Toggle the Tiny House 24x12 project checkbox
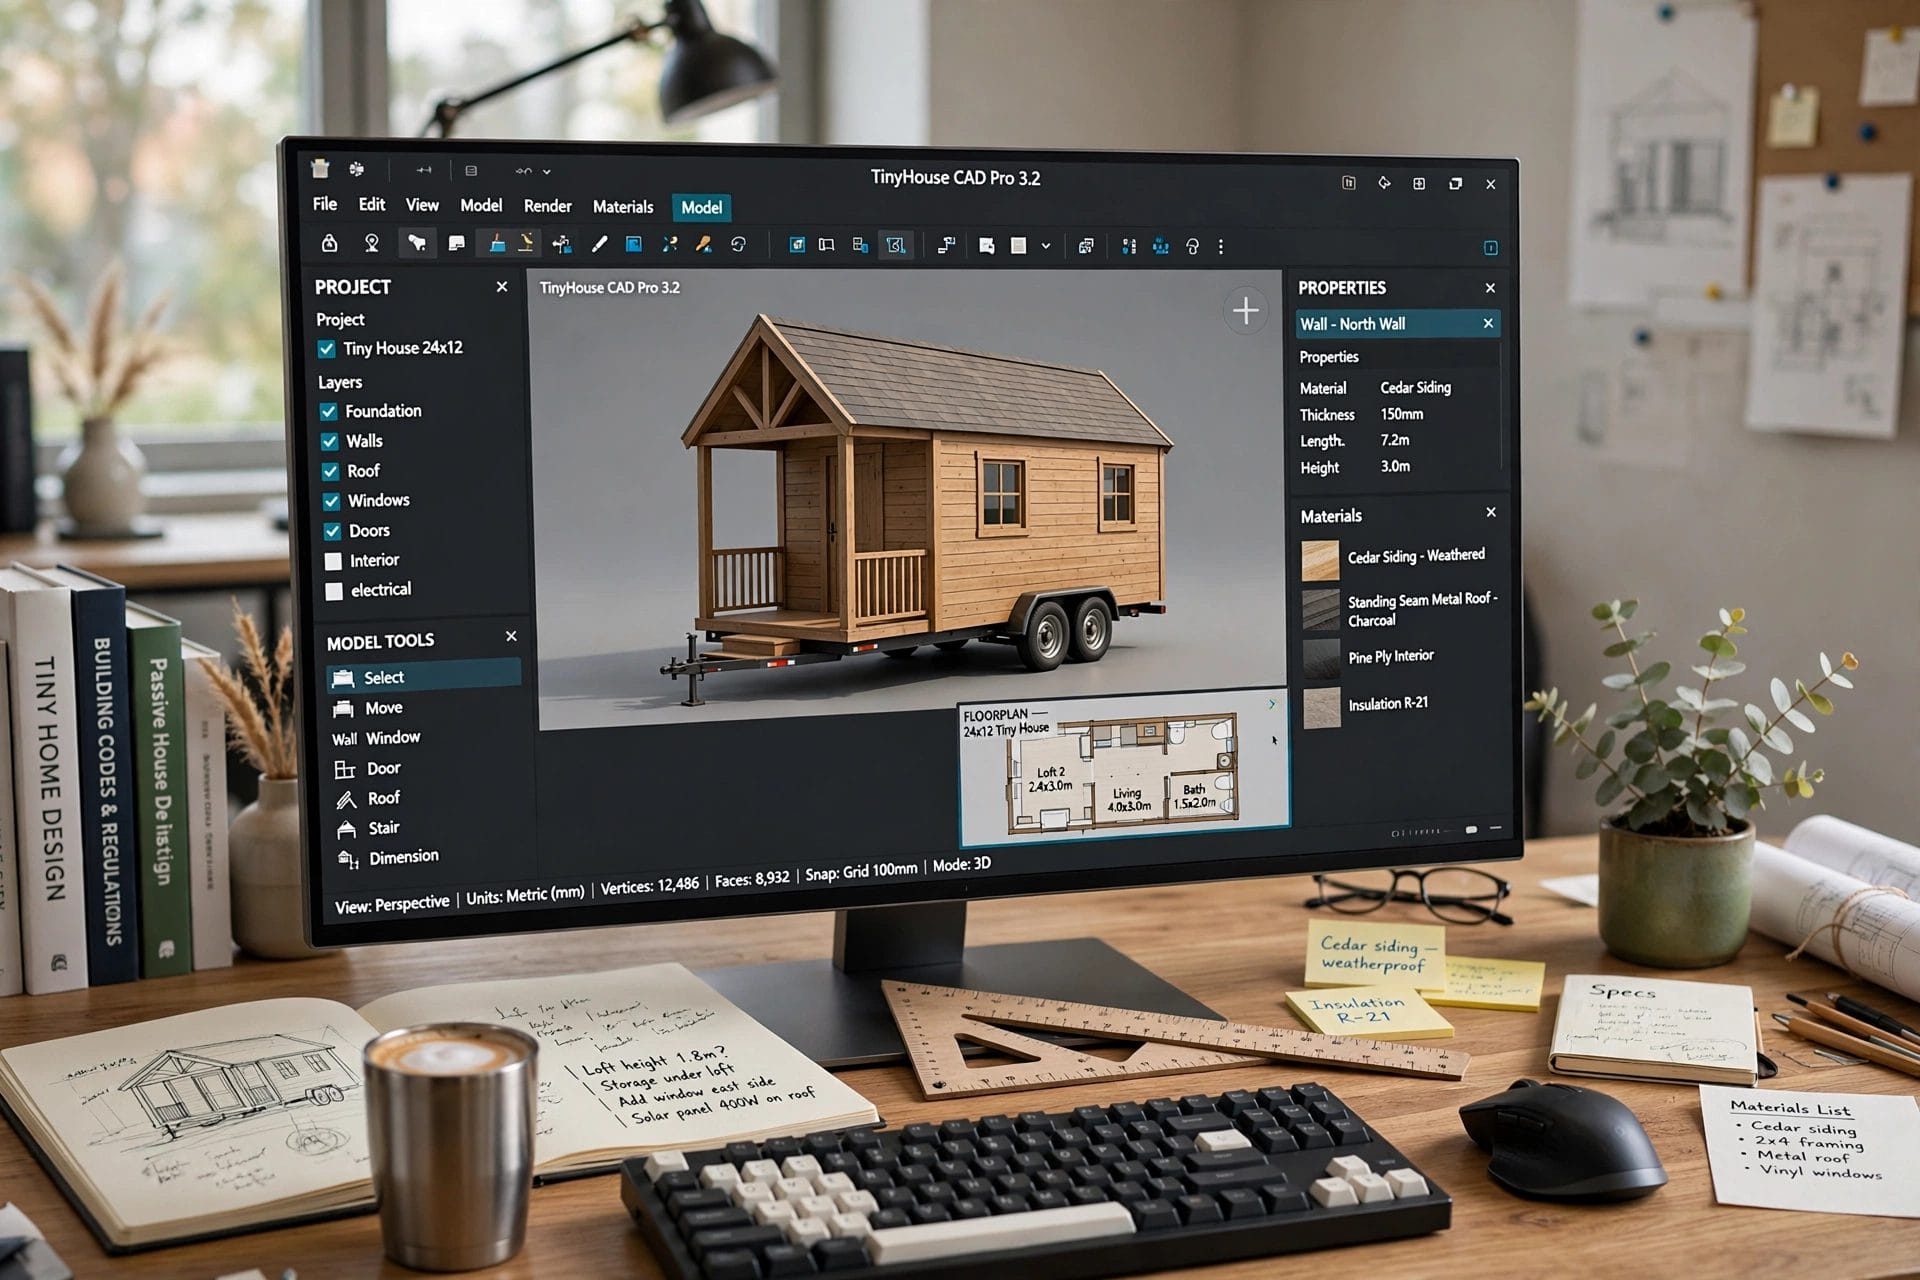 (326, 349)
